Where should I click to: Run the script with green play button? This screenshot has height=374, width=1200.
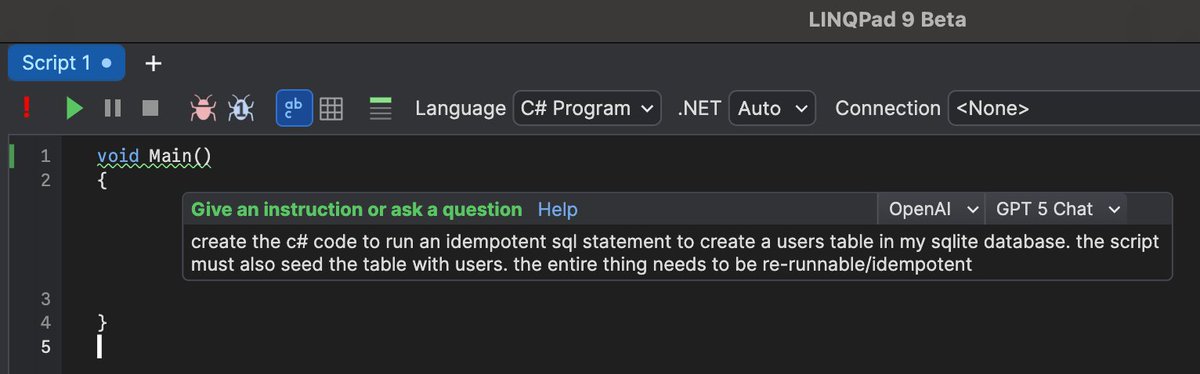[74, 108]
